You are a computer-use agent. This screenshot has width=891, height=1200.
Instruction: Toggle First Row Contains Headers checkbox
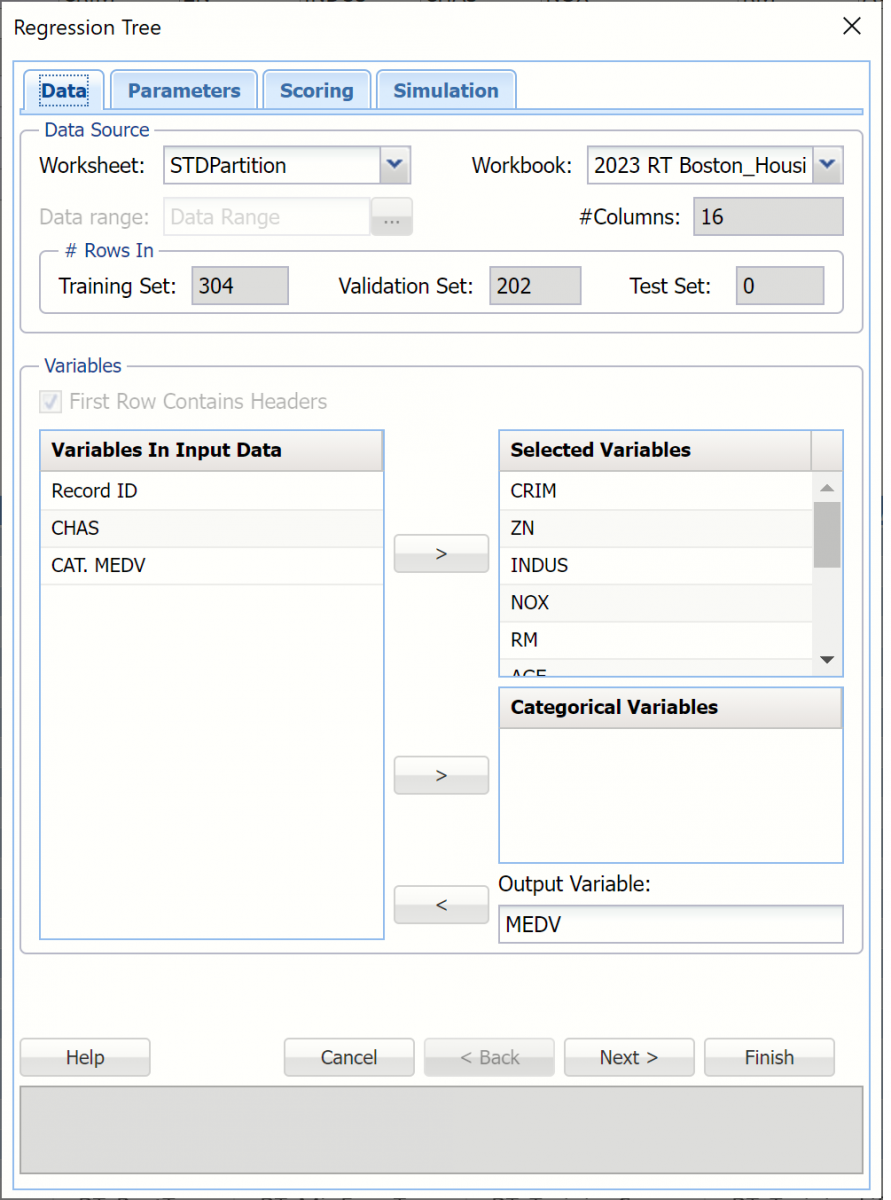49,402
